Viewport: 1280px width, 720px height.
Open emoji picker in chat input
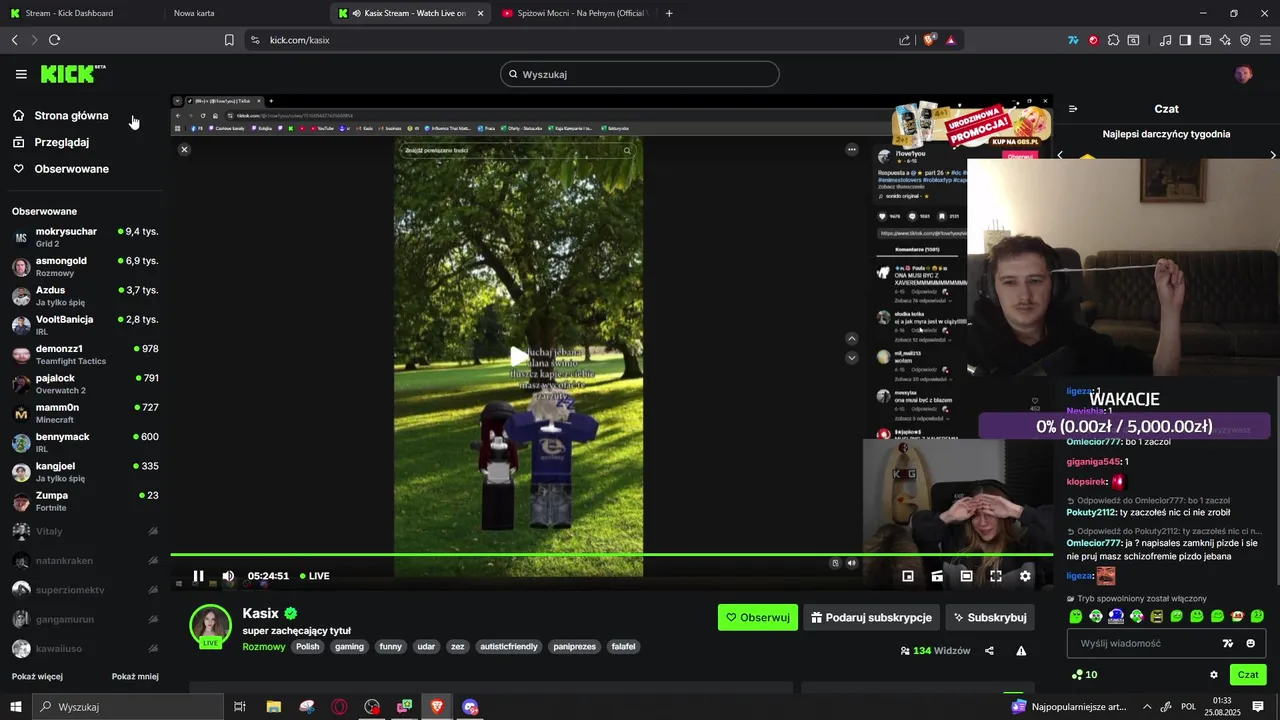(1250, 643)
